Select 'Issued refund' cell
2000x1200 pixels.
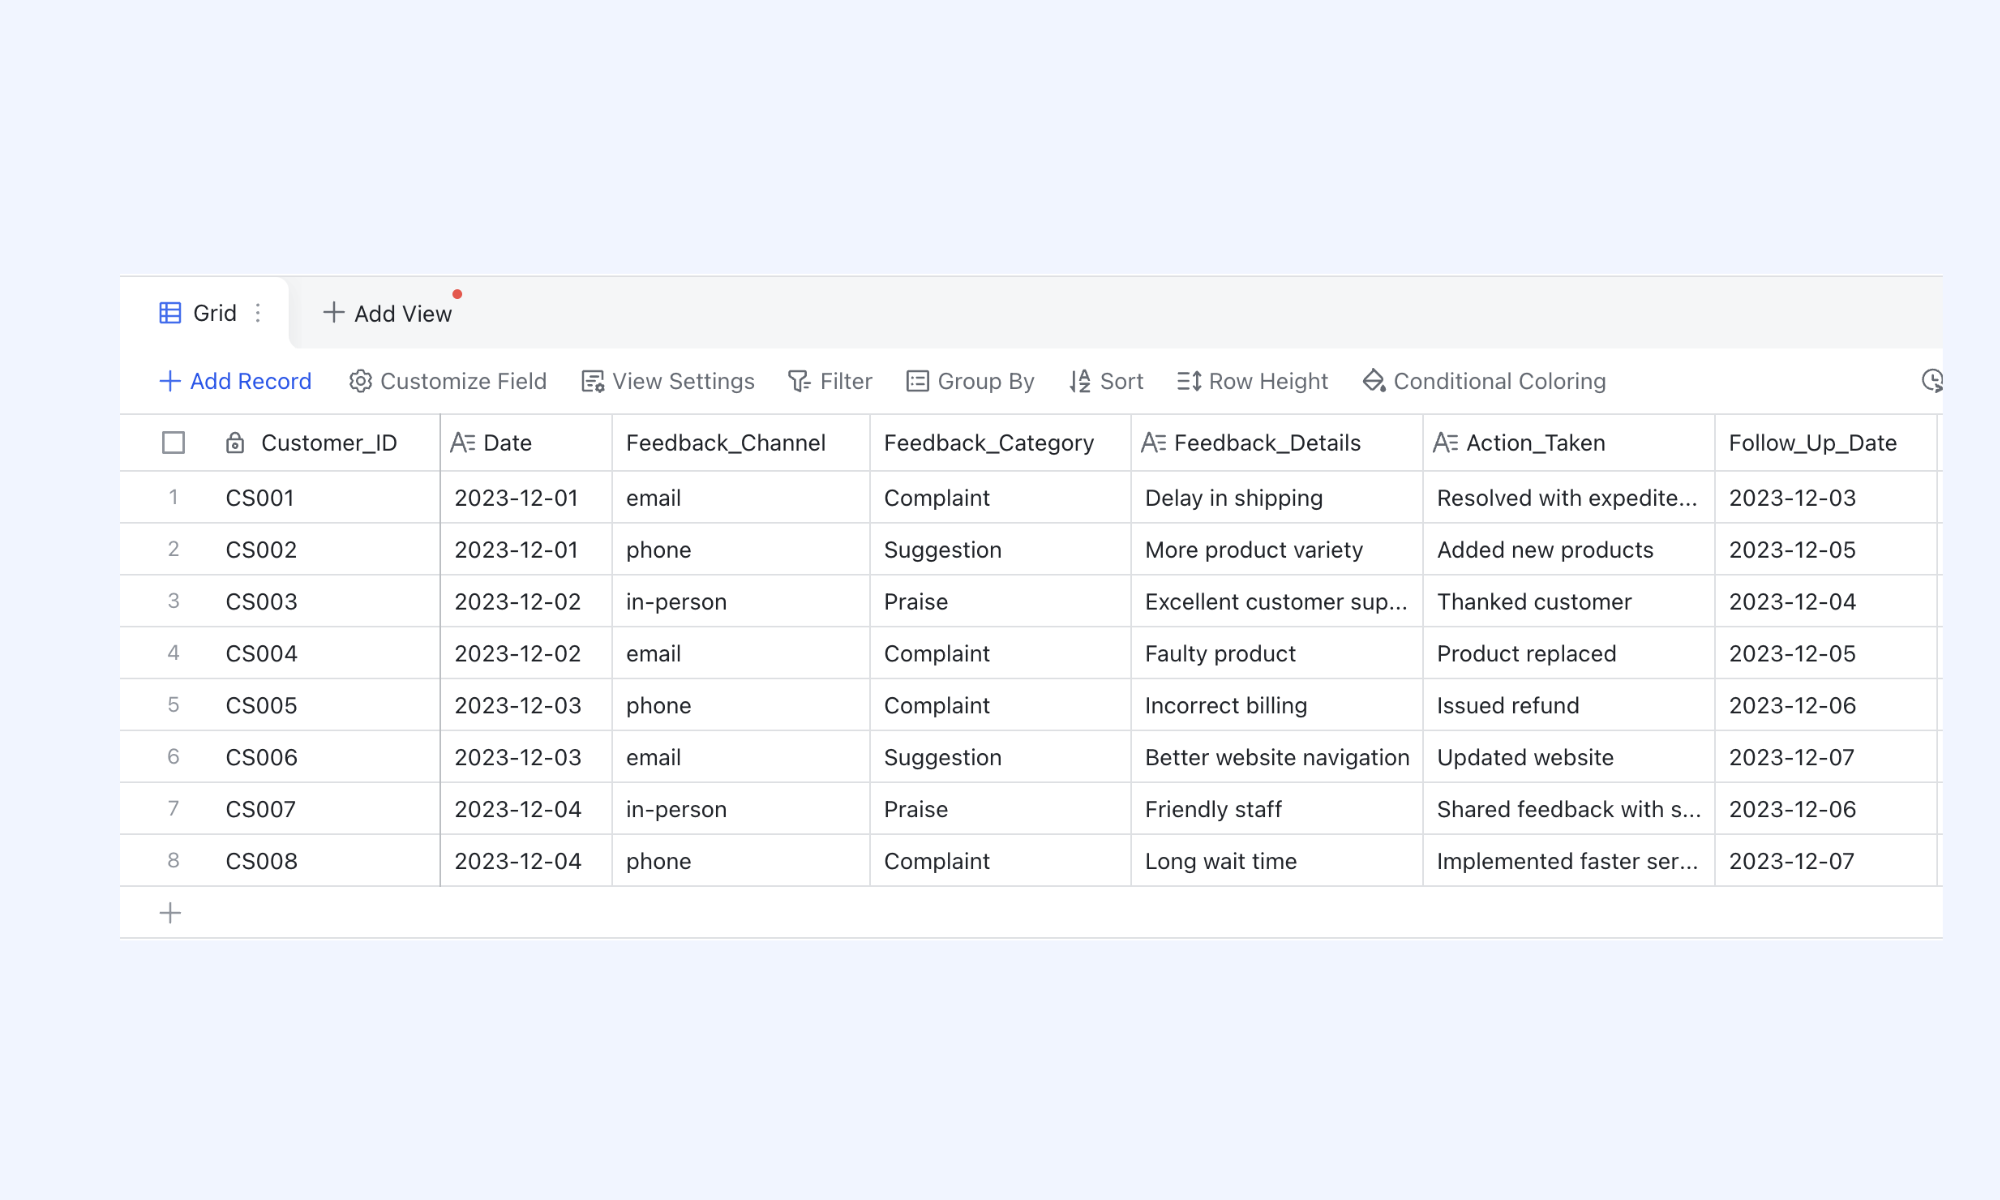tap(1569, 705)
